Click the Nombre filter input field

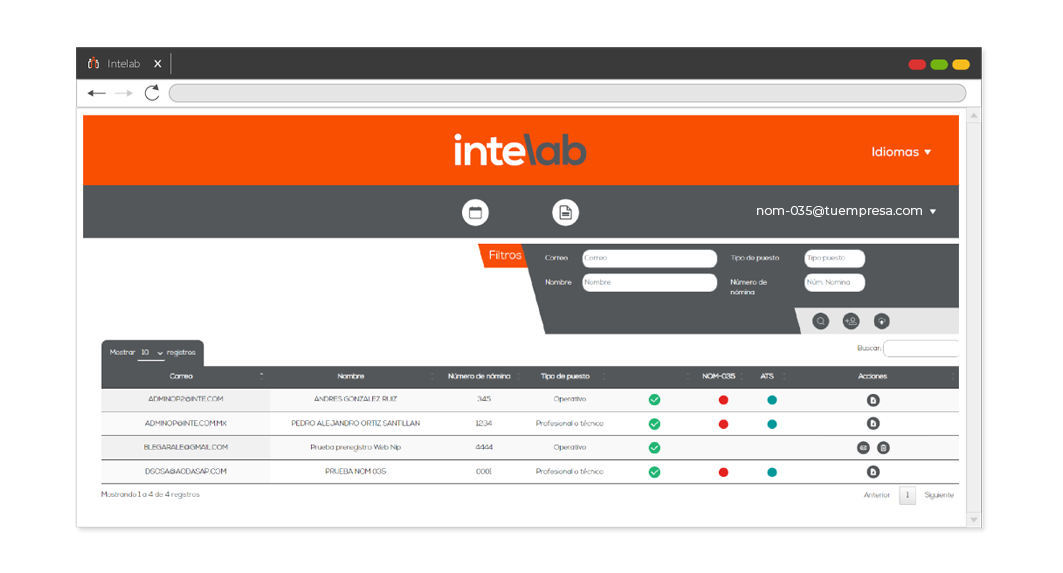point(649,283)
